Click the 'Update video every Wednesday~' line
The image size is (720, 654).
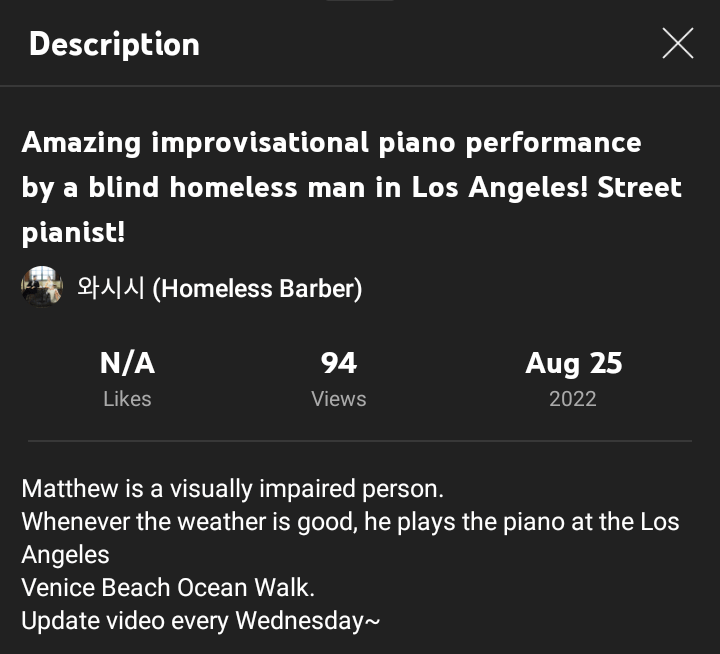click(201, 620)
